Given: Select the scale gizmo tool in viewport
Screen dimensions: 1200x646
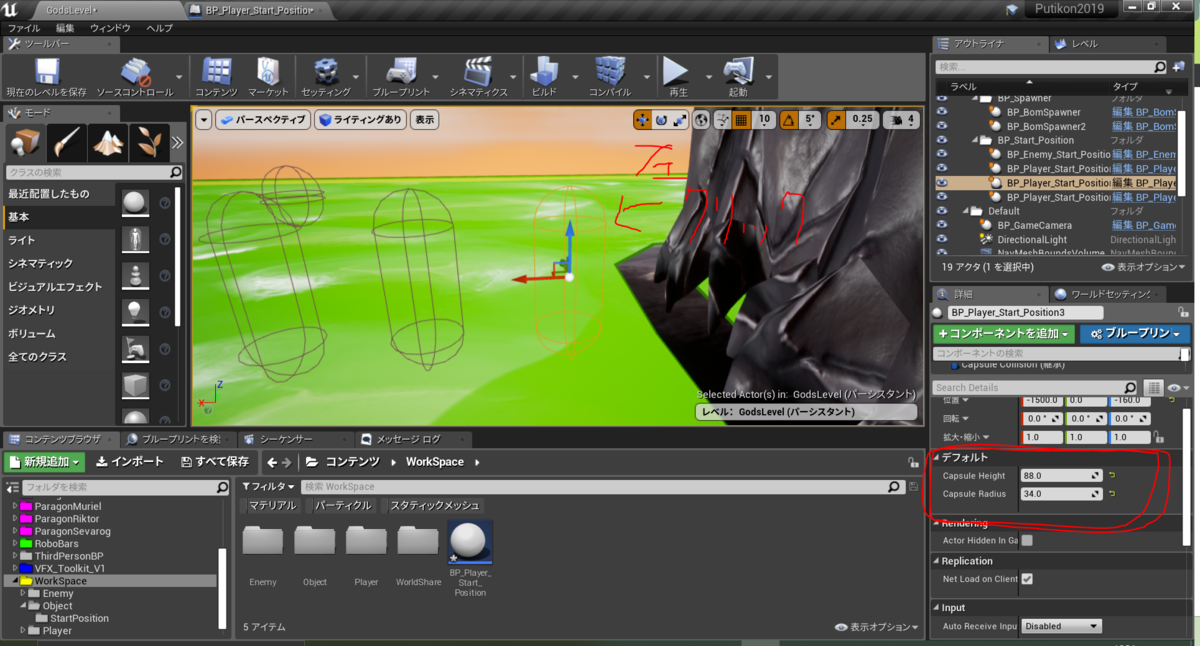Looking at the screenshot, I should tap(680, 120).
